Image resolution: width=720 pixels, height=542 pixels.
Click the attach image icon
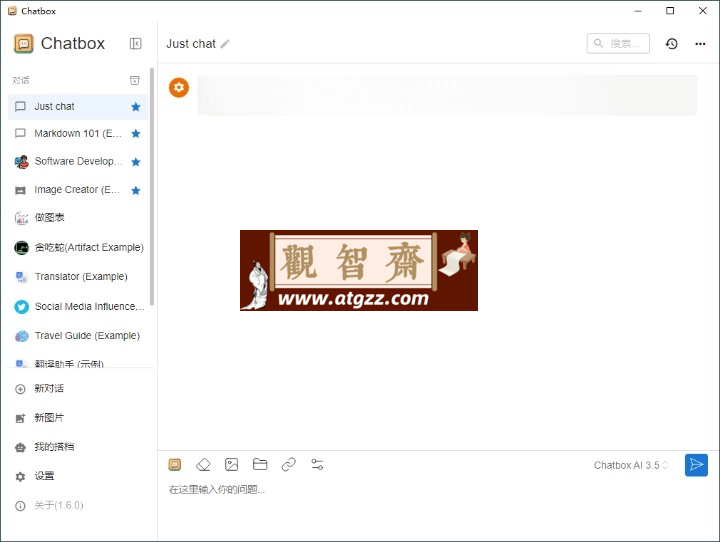pyautogui.click(x=231, y=465)
